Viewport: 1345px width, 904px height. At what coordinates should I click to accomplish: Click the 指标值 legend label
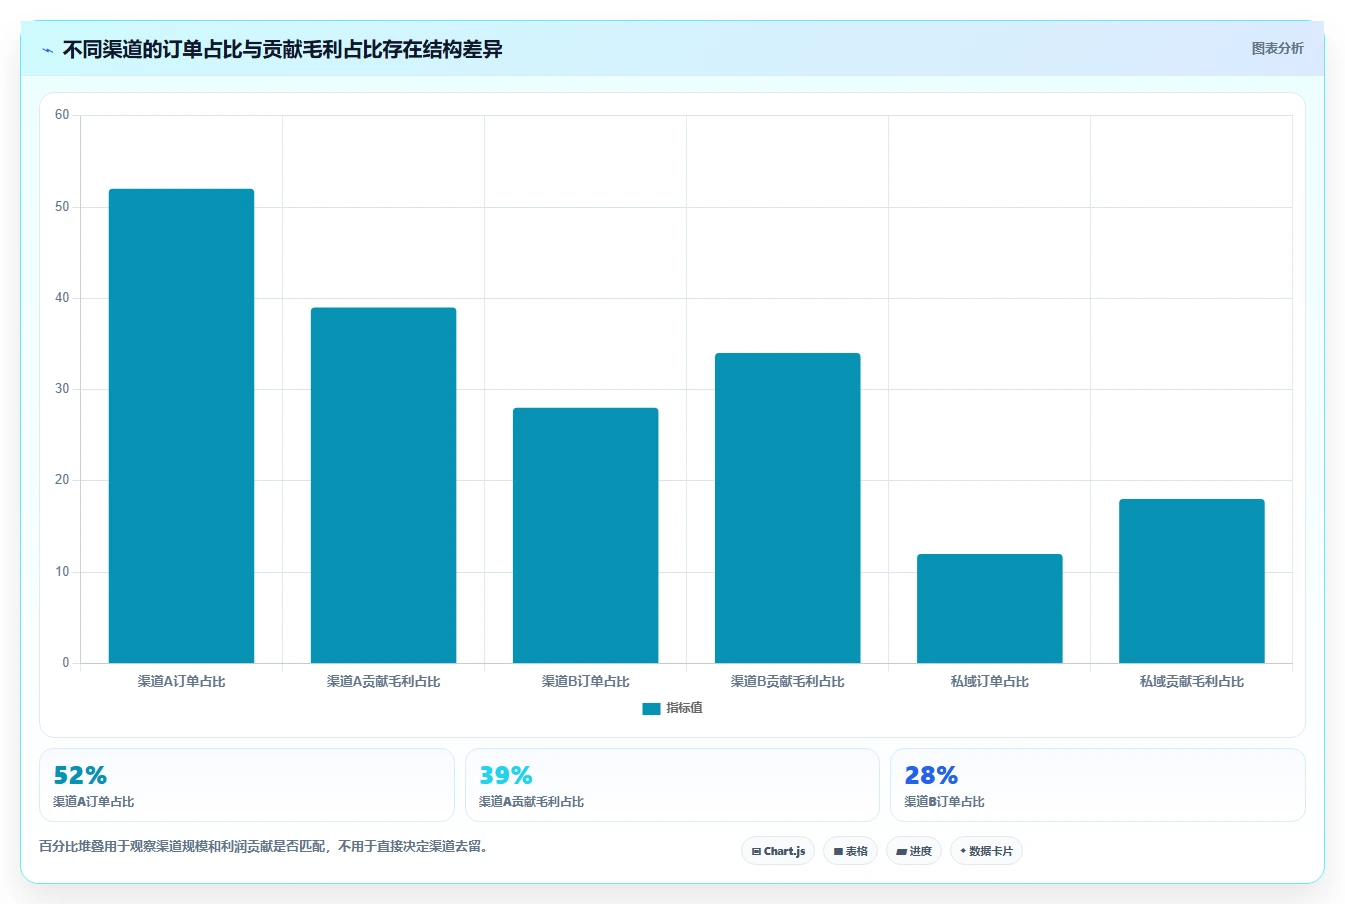[x=685, y=708]
